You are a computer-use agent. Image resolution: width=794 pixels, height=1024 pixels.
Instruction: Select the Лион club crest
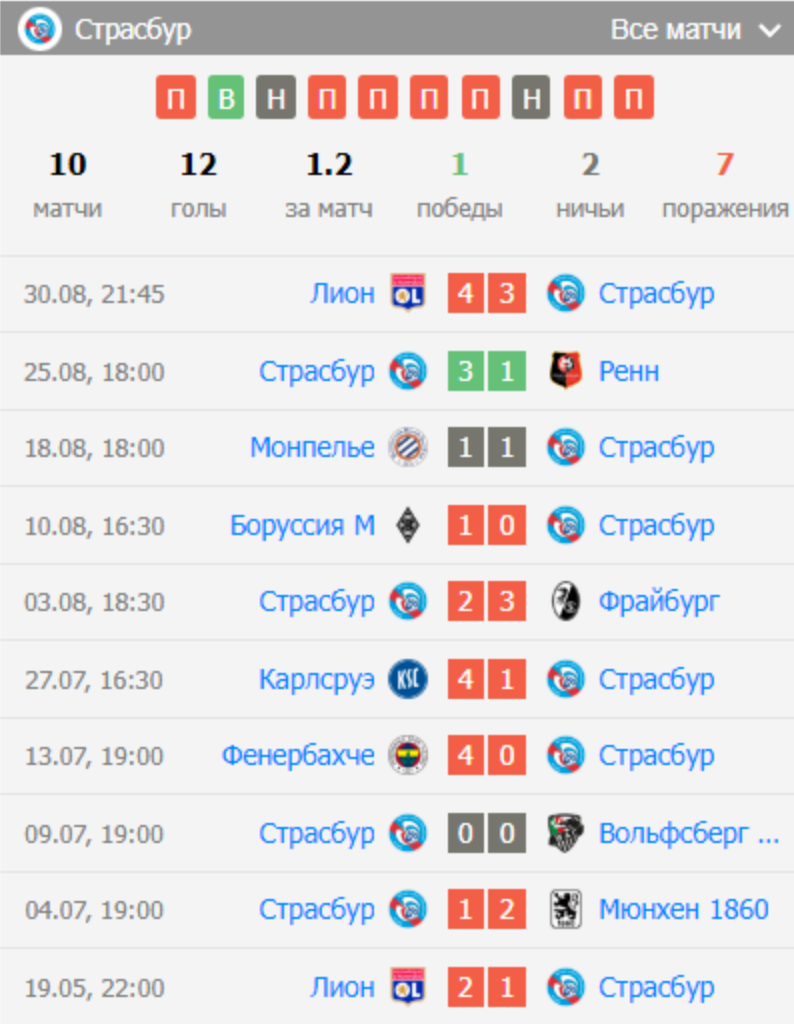[x=405, y=293]
